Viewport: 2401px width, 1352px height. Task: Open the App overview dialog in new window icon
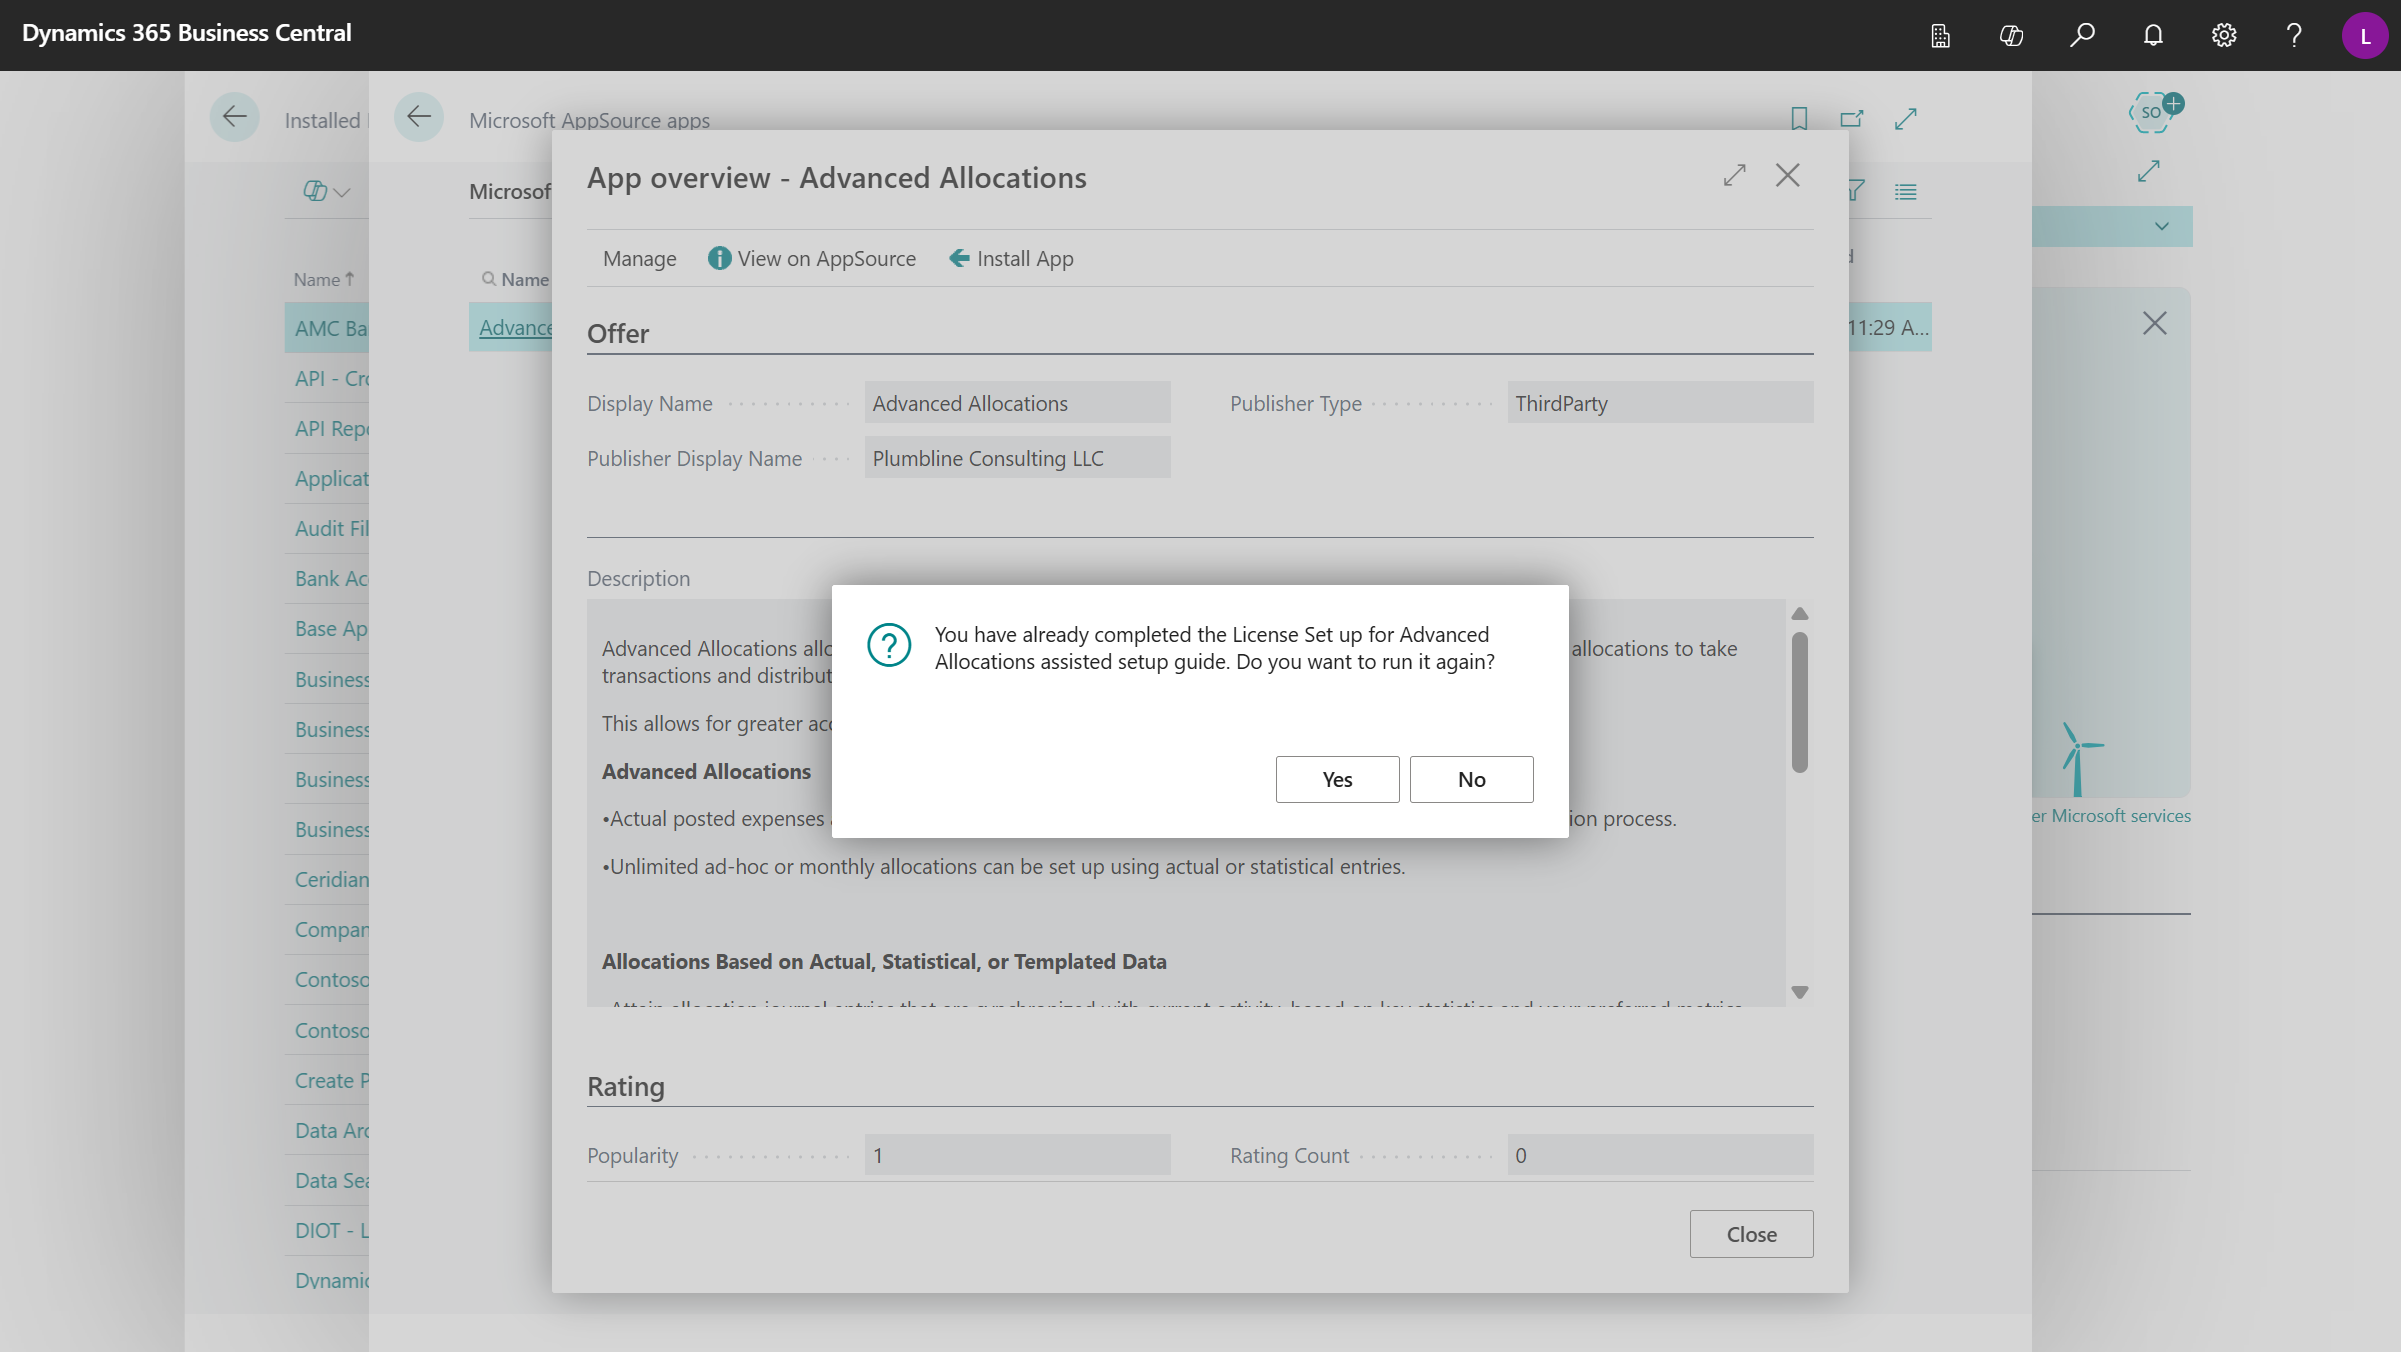pyautogui.click(x=1852, y=118)
